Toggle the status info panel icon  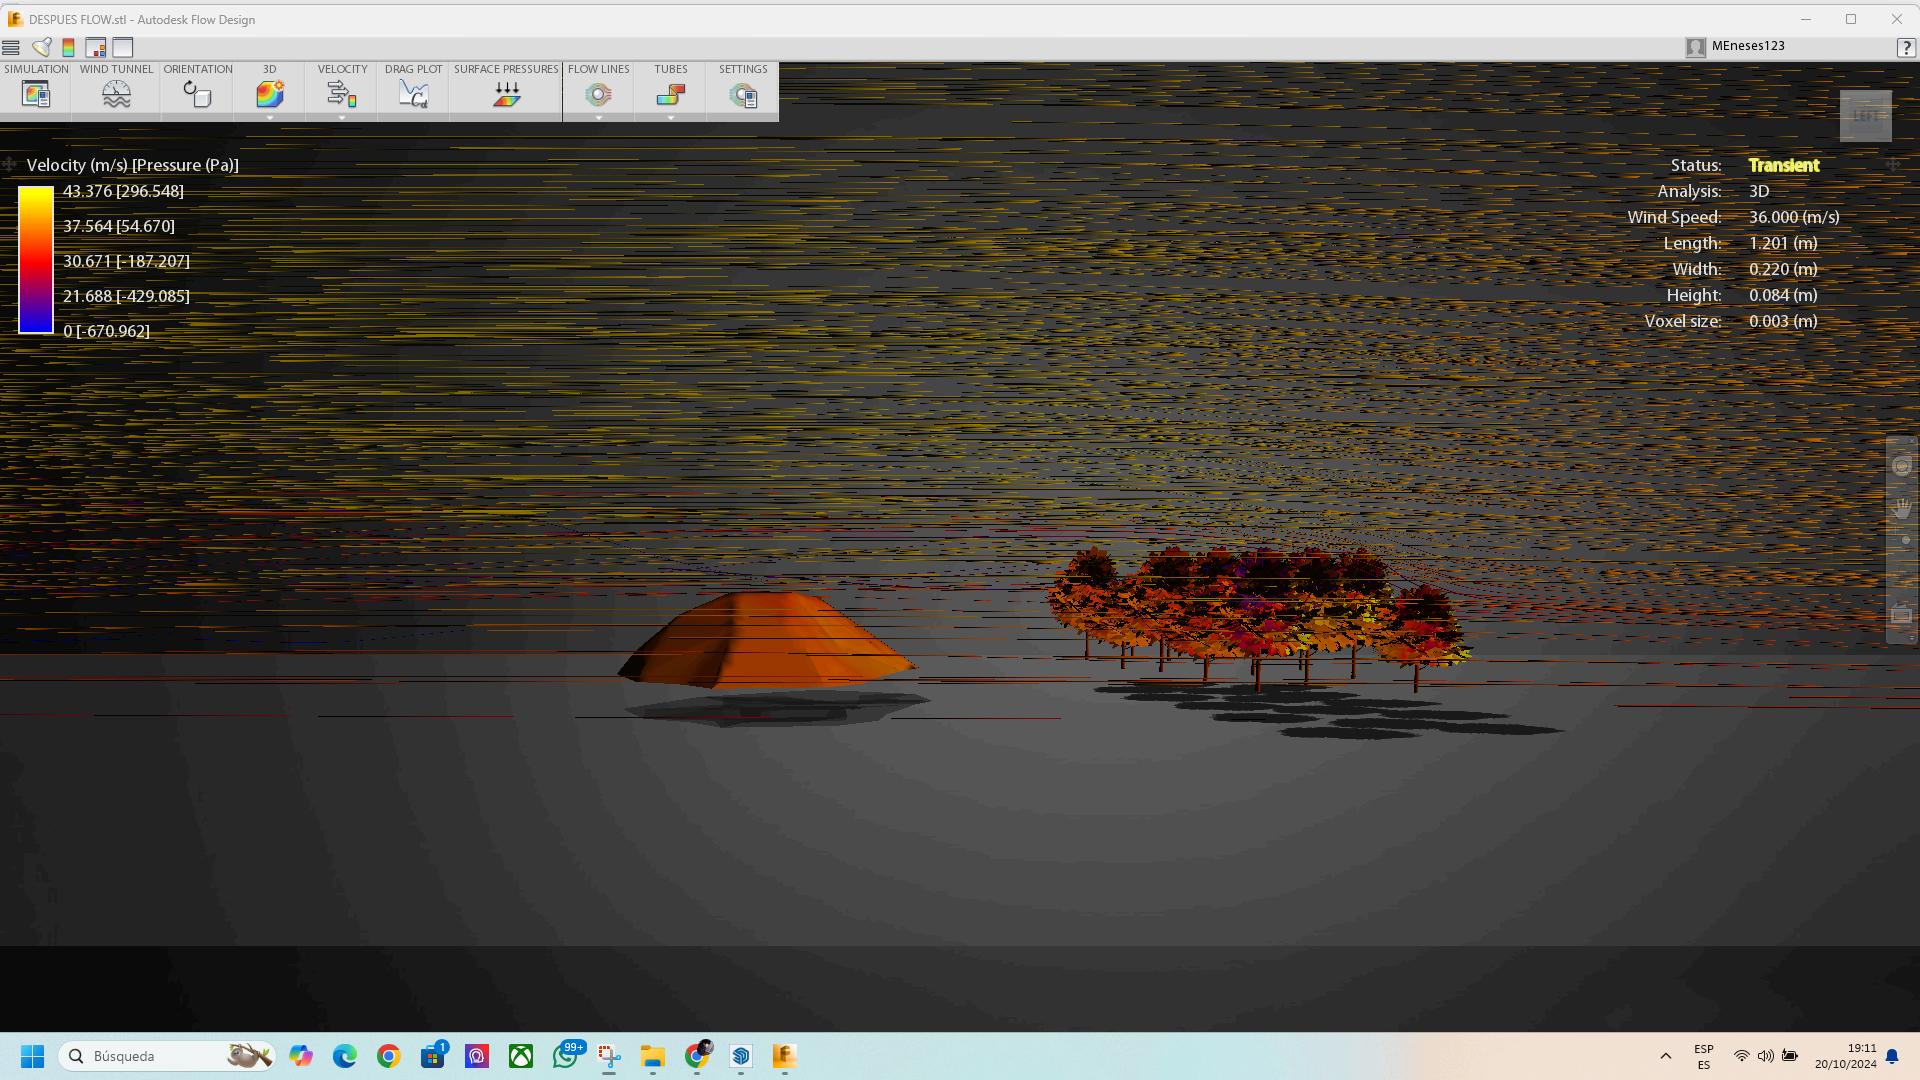pos(96,47)
